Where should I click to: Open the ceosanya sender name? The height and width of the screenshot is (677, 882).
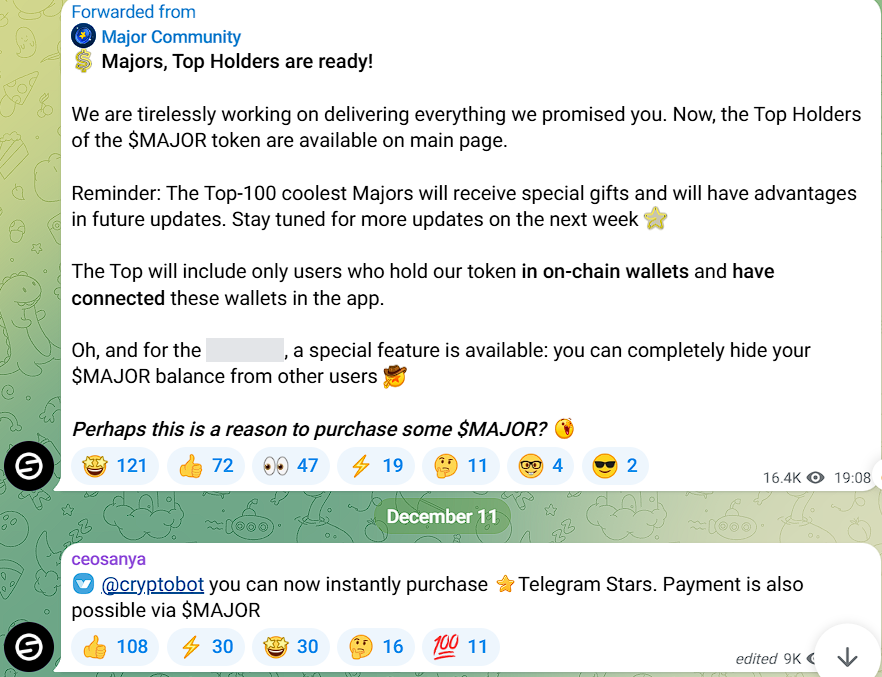tap(109, 559)
